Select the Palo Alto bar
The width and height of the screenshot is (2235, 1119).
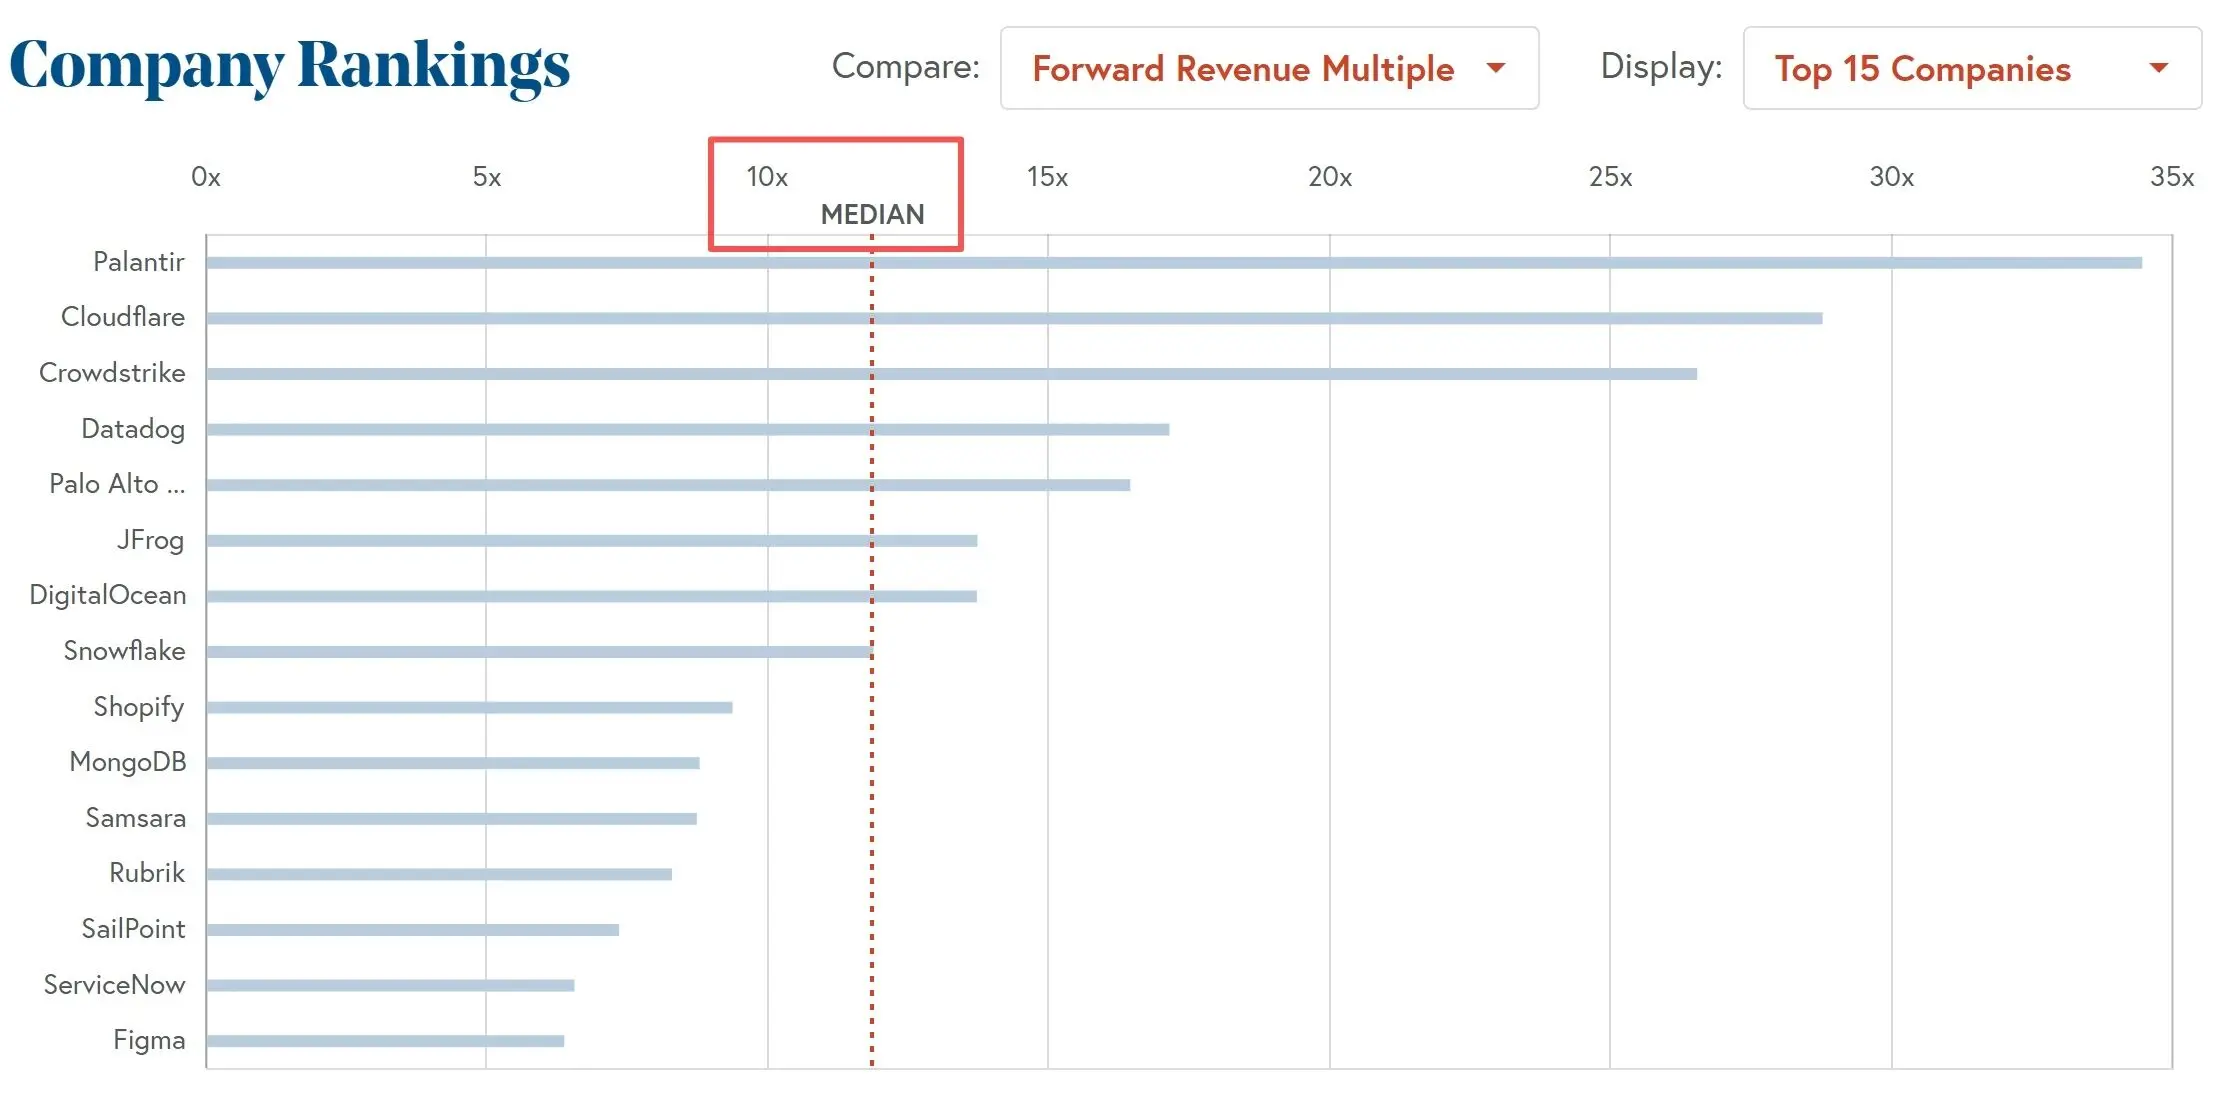pos(668,485)
